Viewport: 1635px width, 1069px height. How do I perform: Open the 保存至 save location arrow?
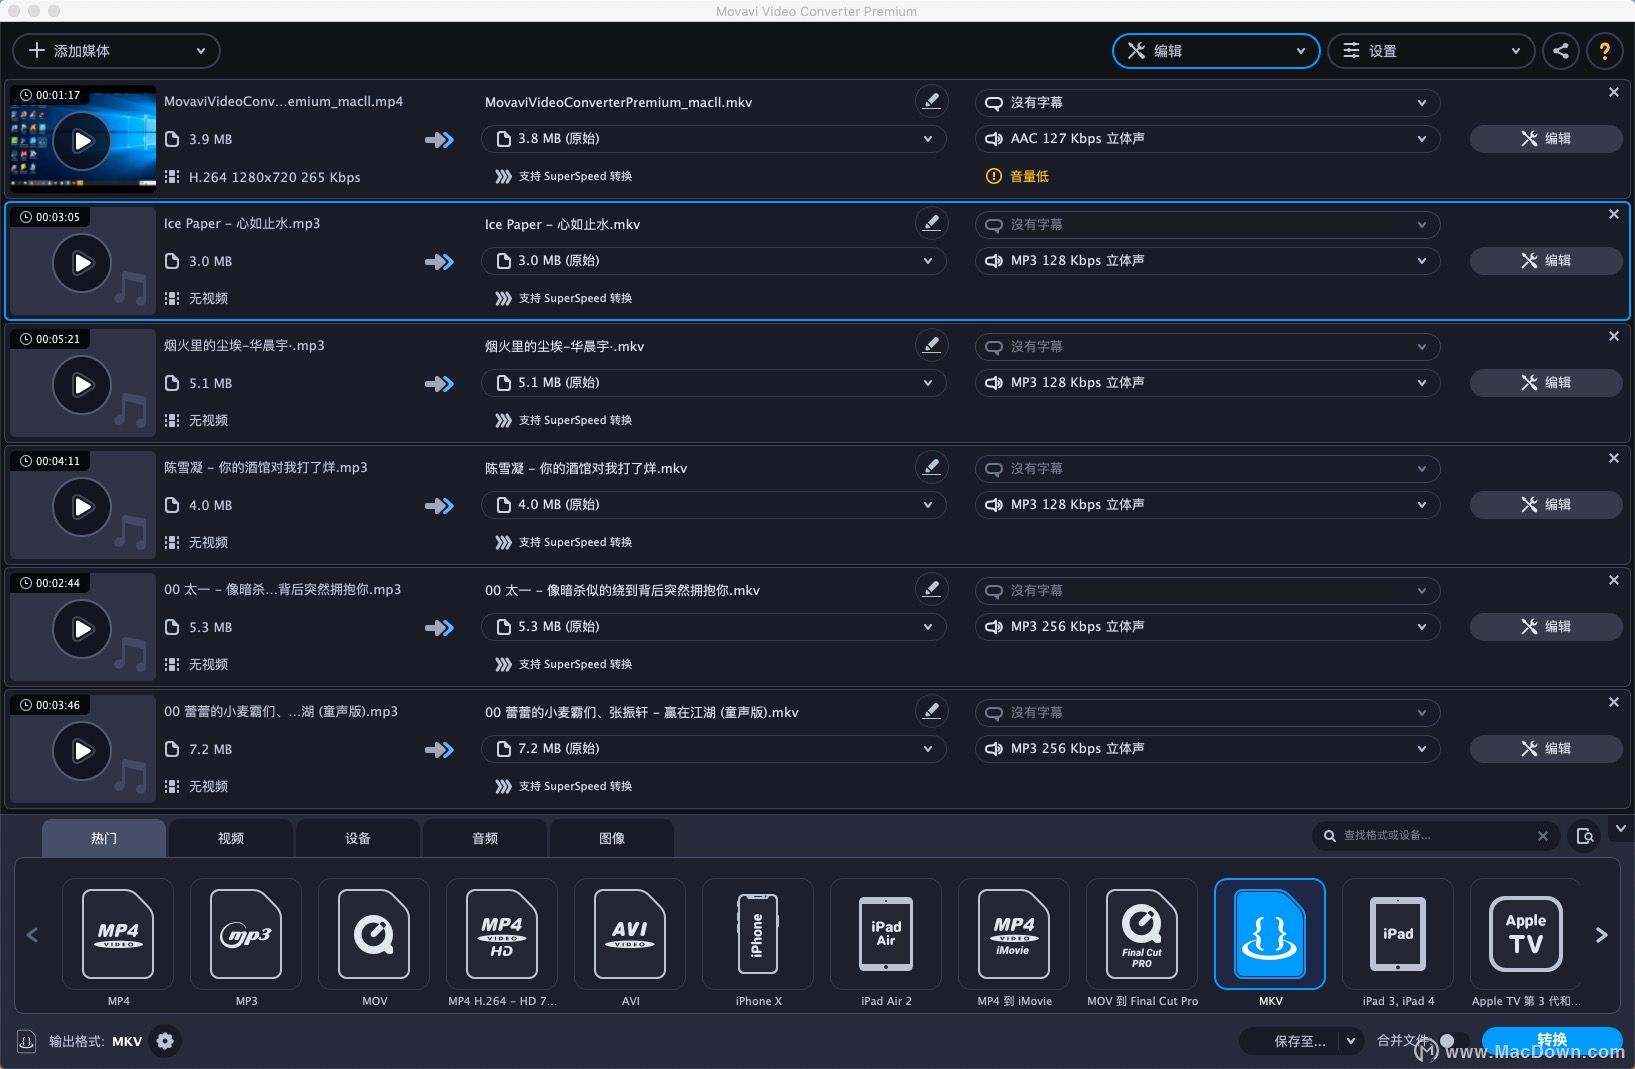[x=1351, y=1041]
